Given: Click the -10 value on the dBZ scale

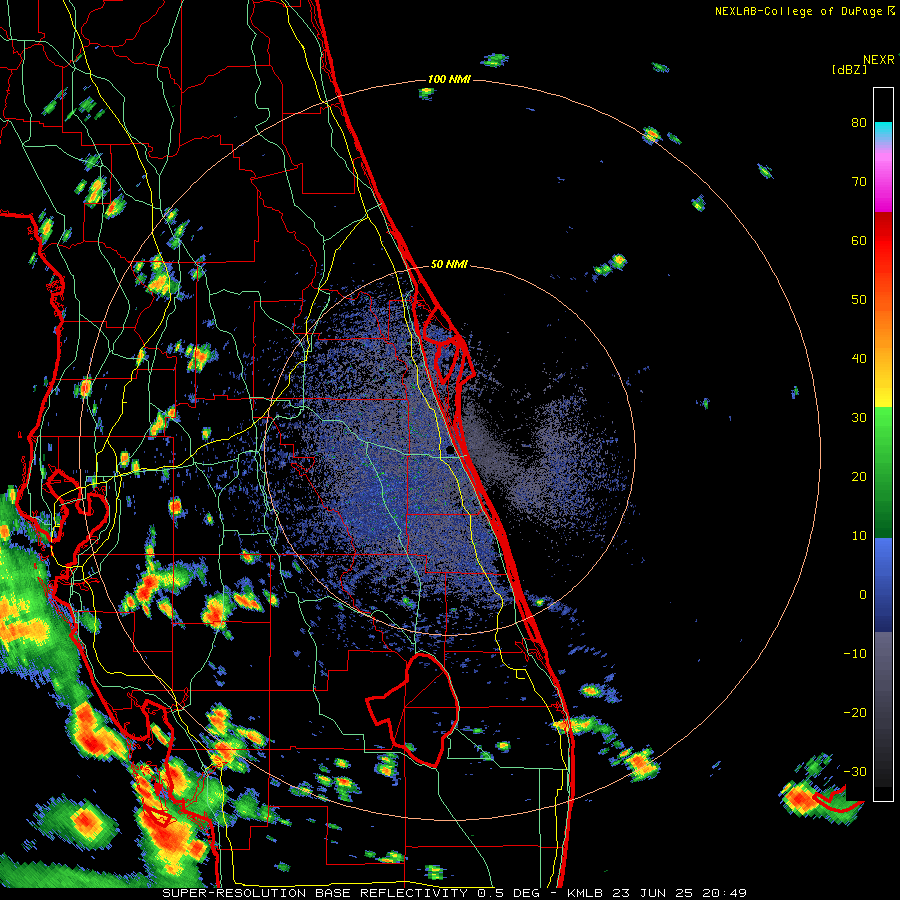Looking at the screenshot, I should pyautogui.click(x=855, y=654).
